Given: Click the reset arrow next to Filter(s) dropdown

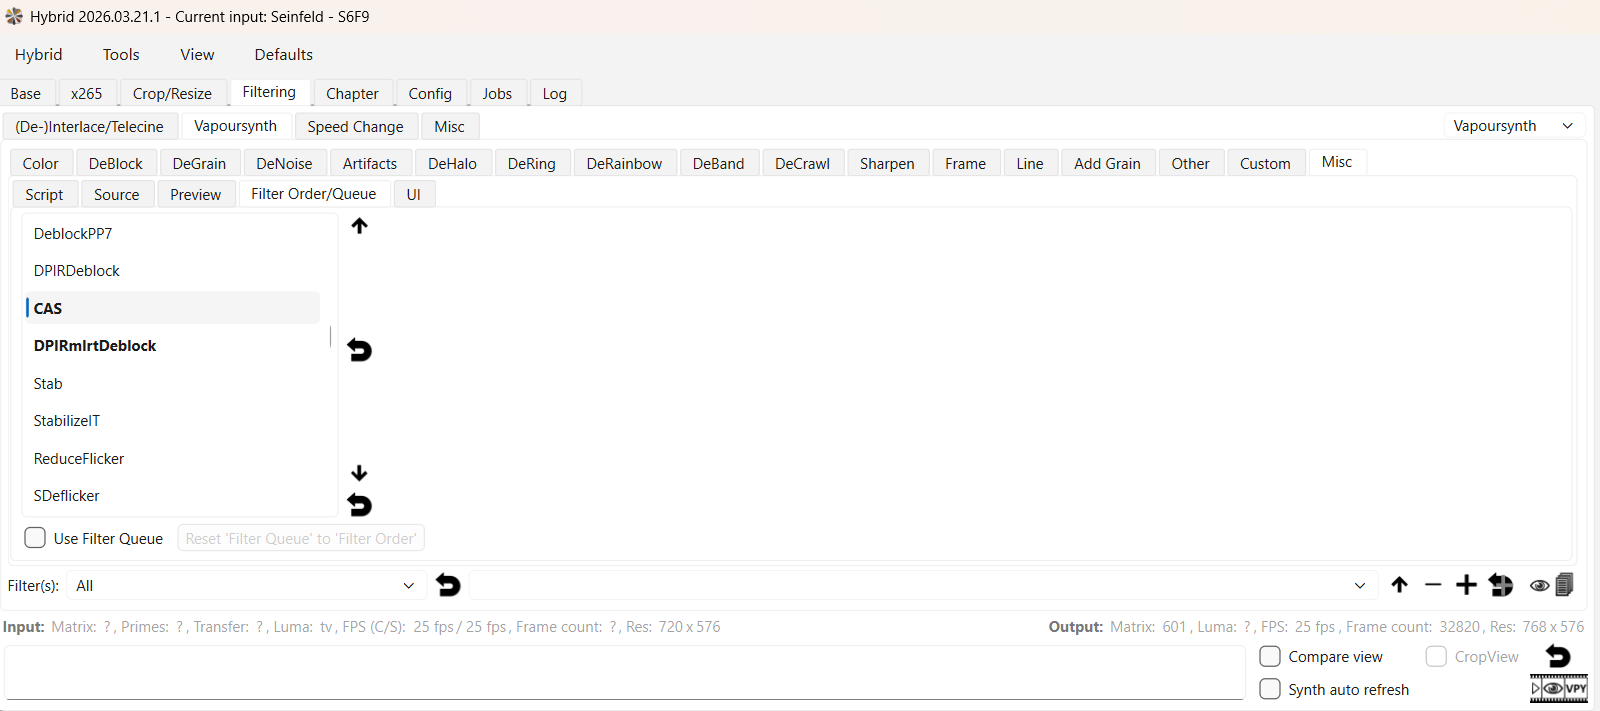Looking at the screenshot, I should pos(448,585).
